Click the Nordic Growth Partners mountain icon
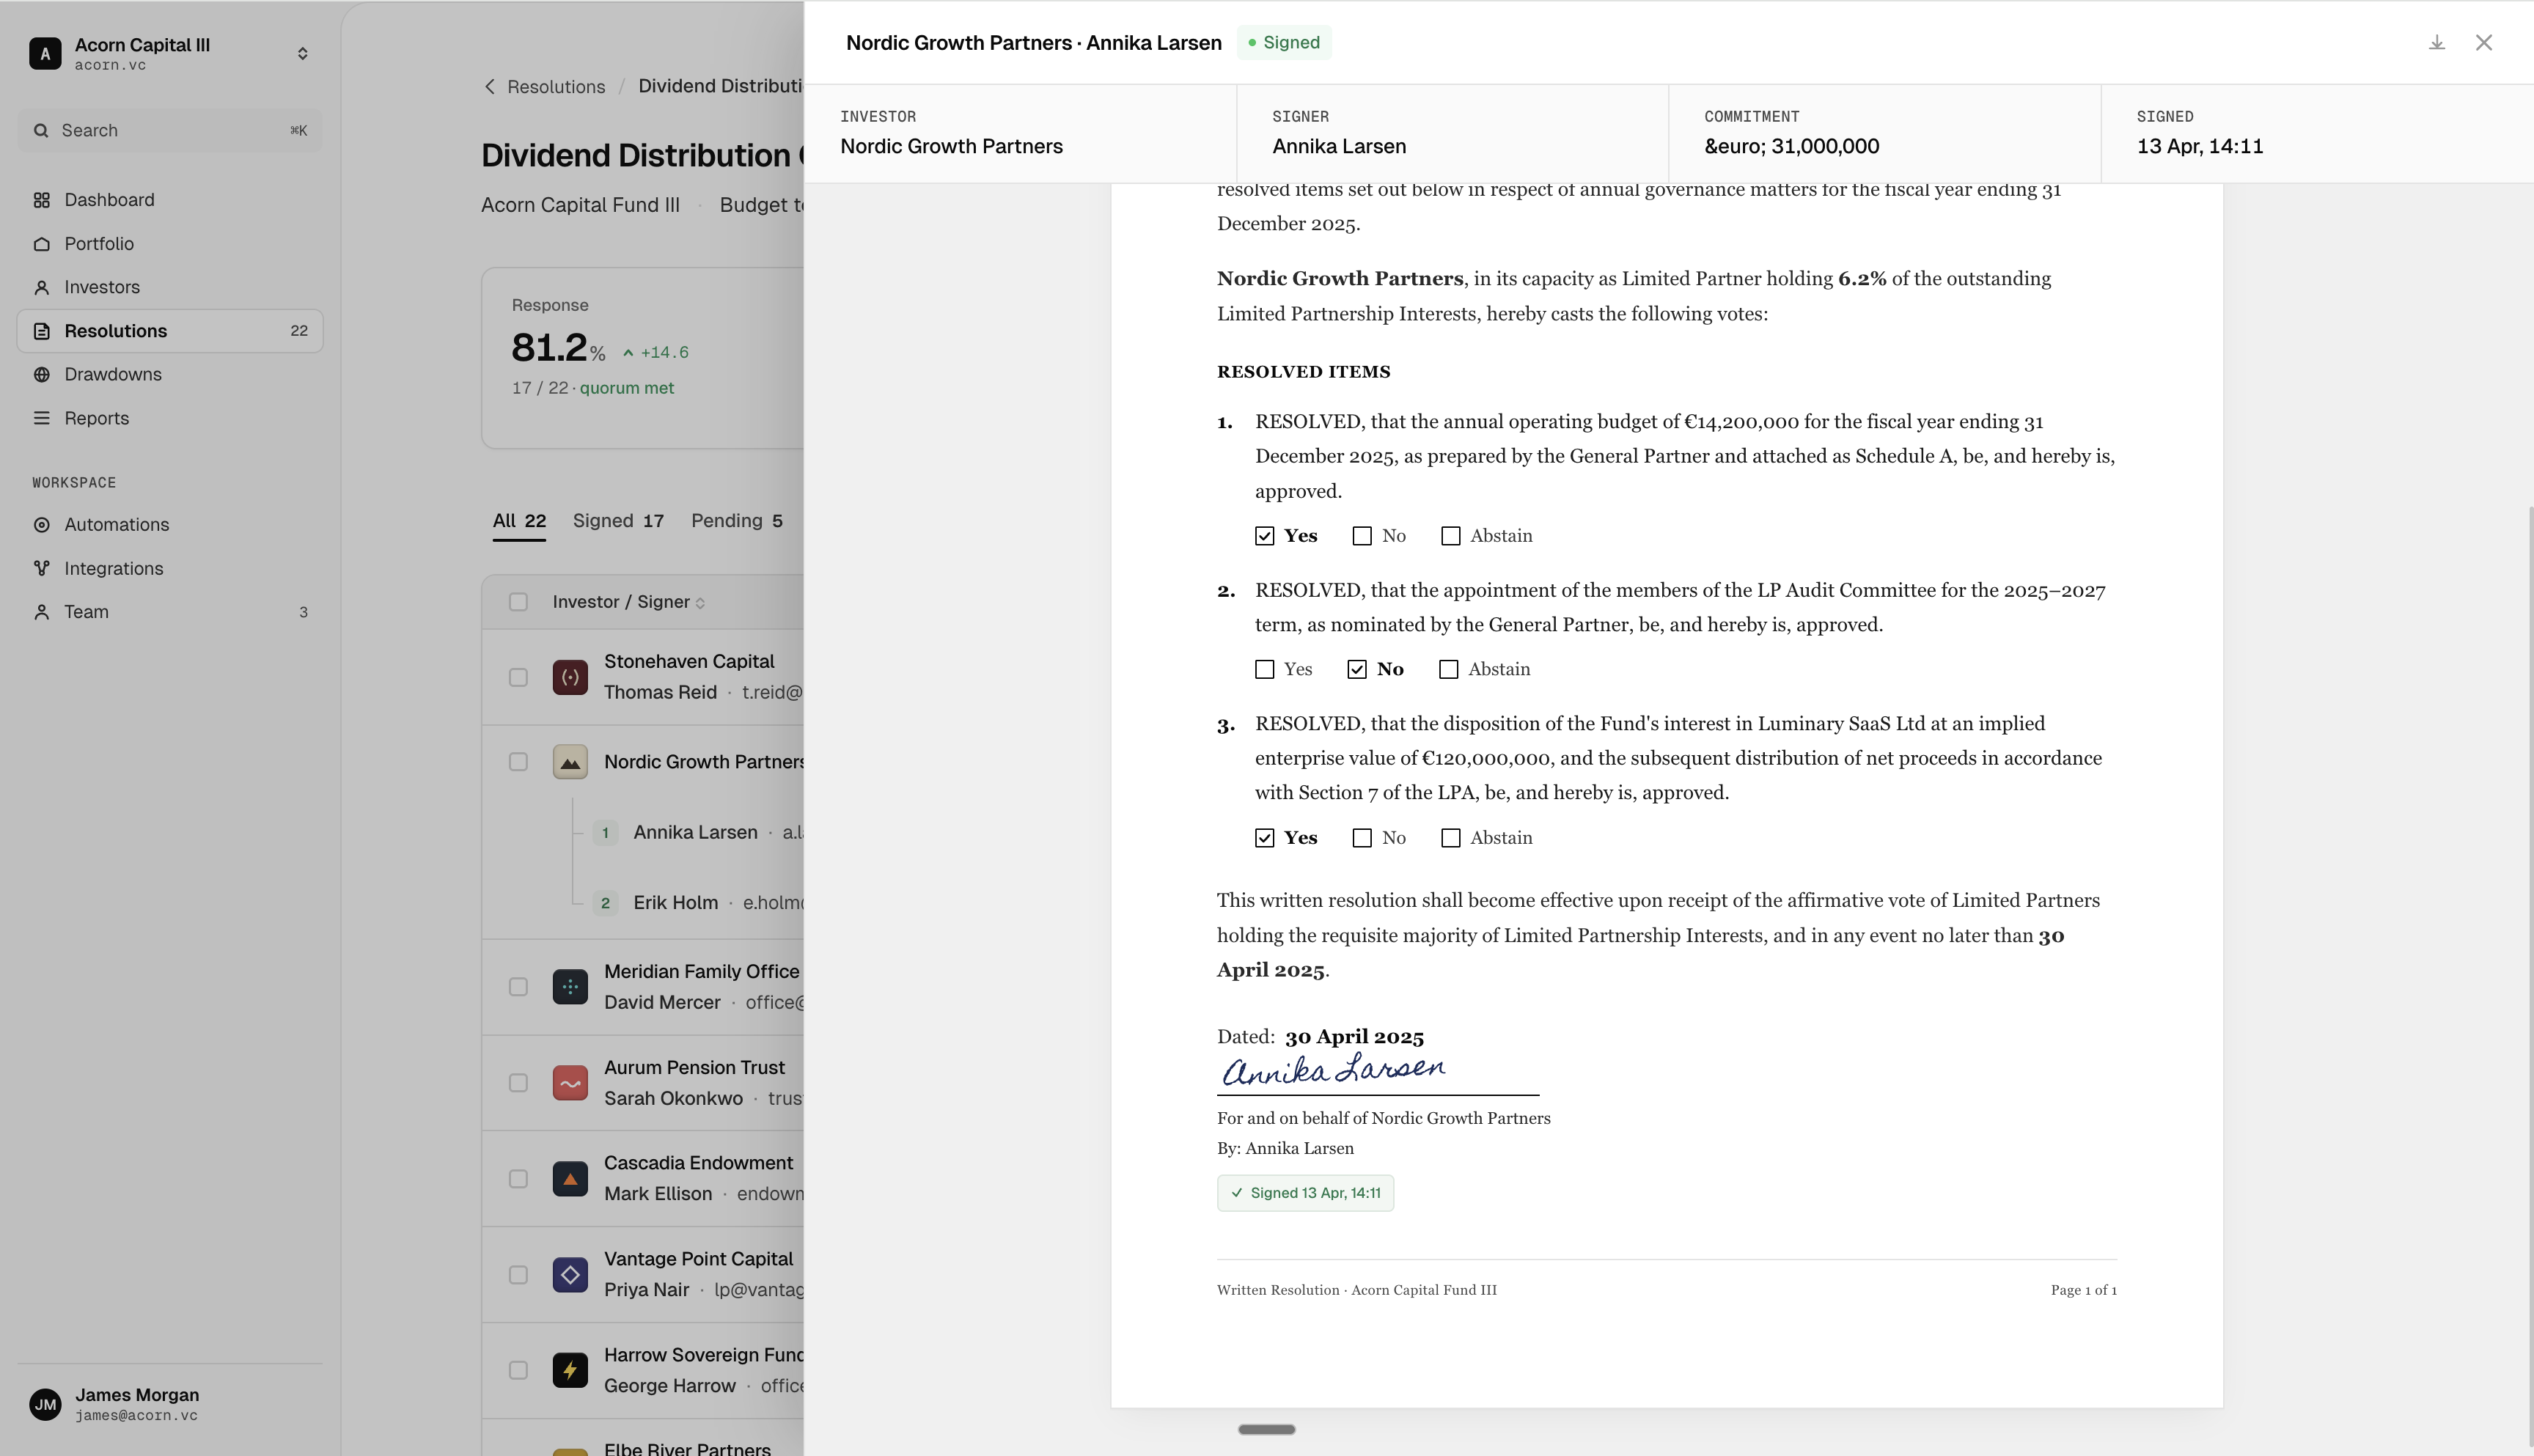The height and width of the screenshot is (1456, 2534). (x=570, y=762)
